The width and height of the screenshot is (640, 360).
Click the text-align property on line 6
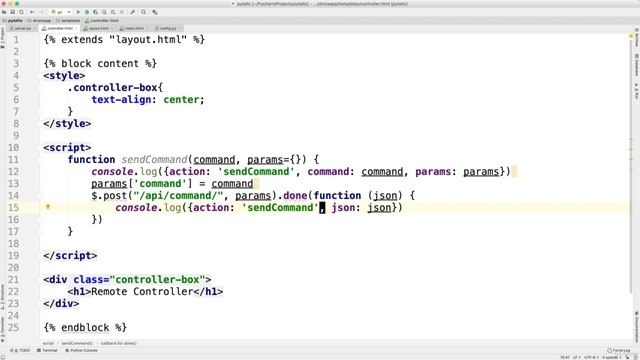pos(121,100)
